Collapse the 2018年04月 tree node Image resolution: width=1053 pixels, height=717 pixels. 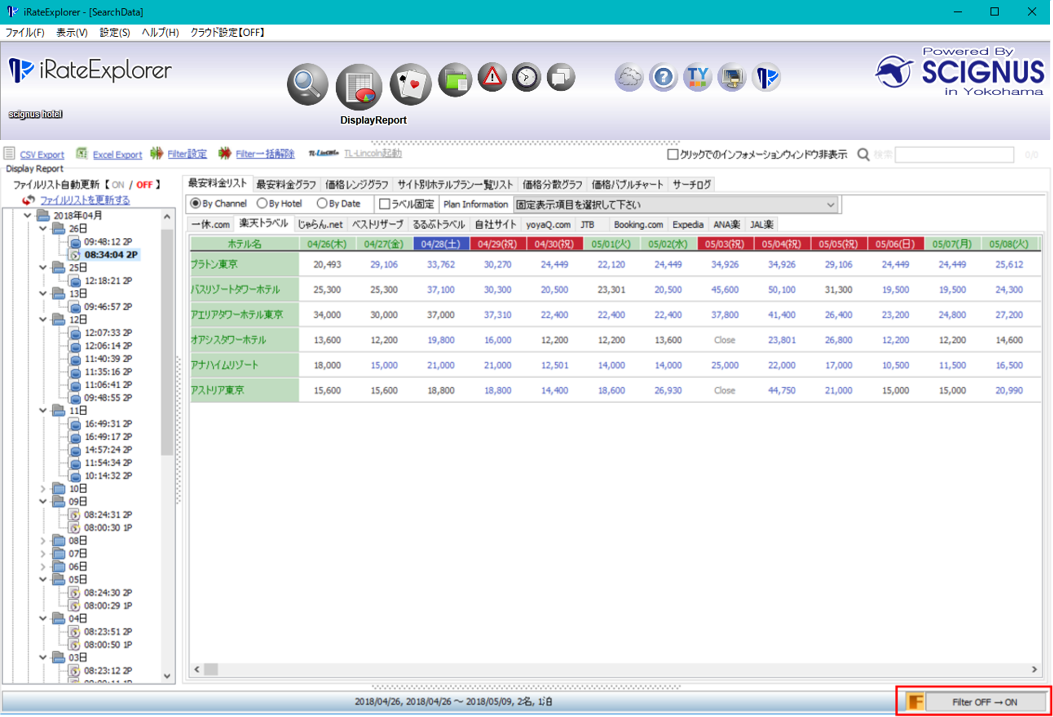pos(29,216)
